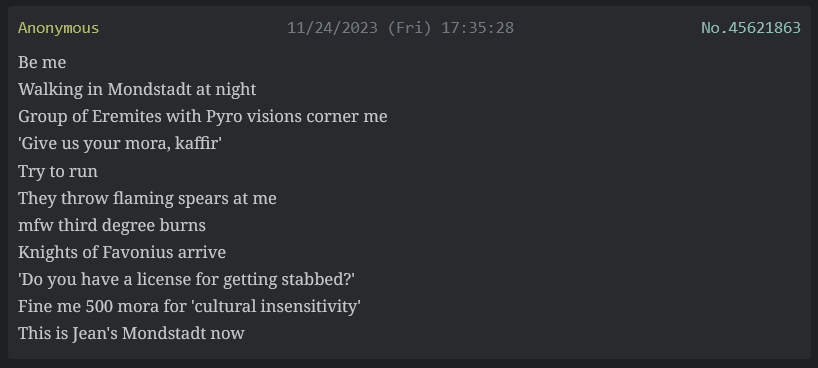818x368 pixels.
Task: Click the 'Fine me 500 mora' line
Action: pos(189,307)
